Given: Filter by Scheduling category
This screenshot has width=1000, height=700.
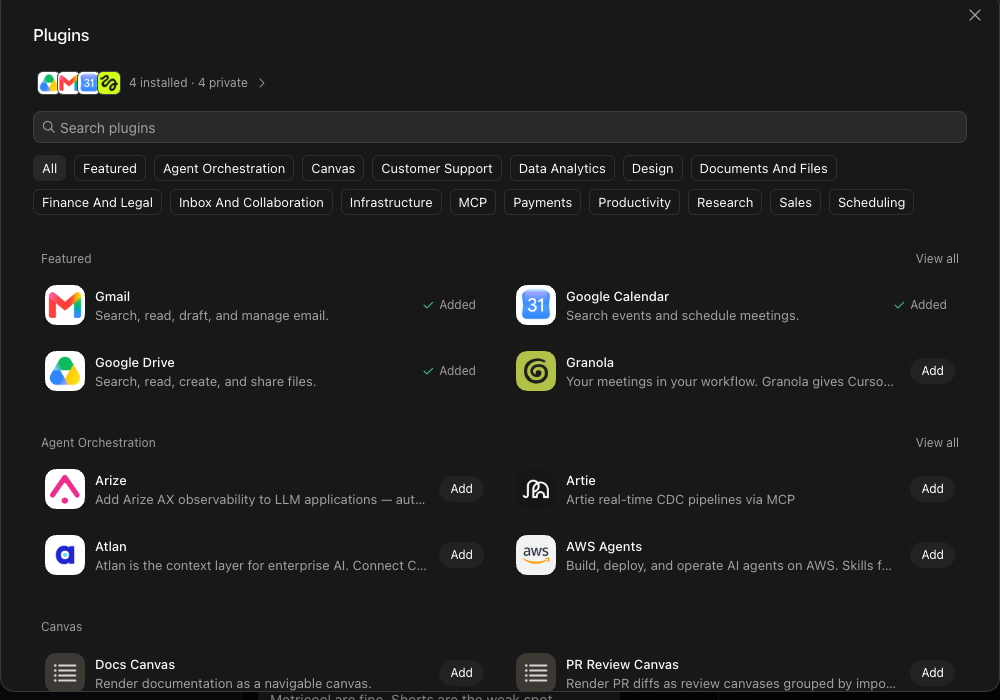Looking at the screenshot, I should 871,202.
